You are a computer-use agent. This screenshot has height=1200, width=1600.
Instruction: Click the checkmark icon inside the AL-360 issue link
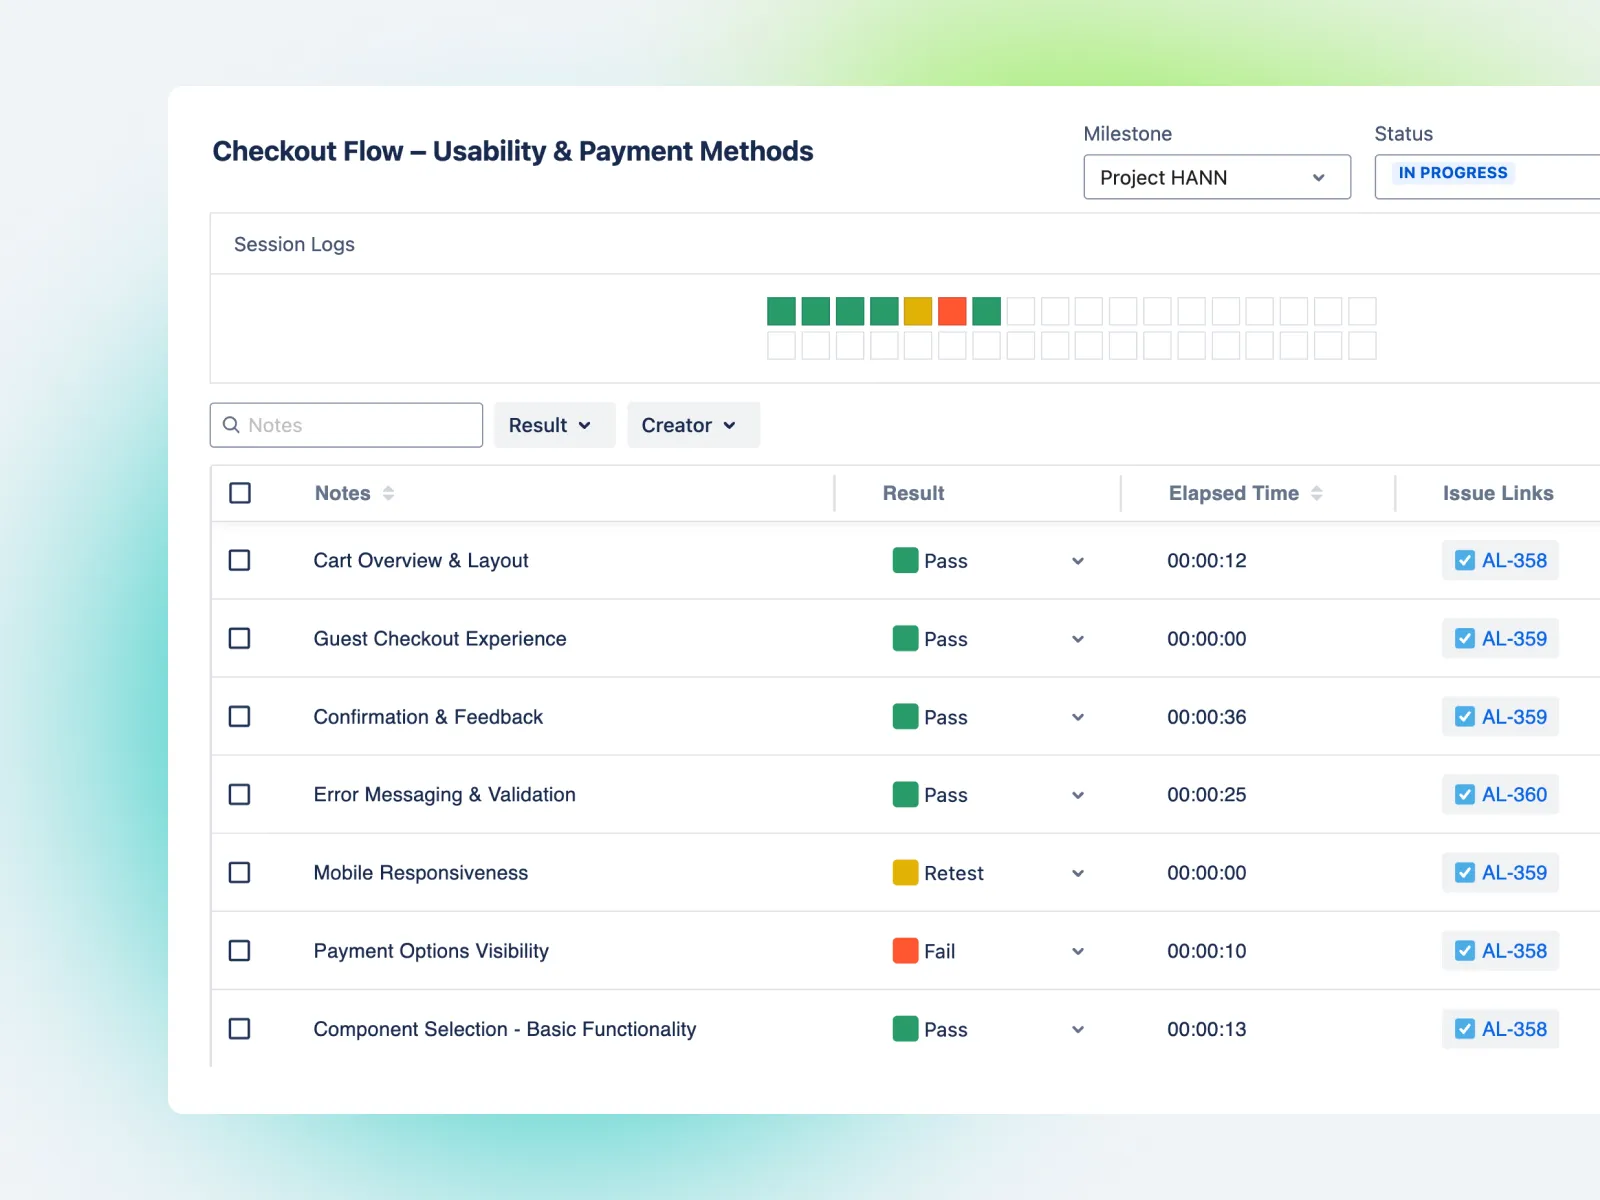[1464, 794]
